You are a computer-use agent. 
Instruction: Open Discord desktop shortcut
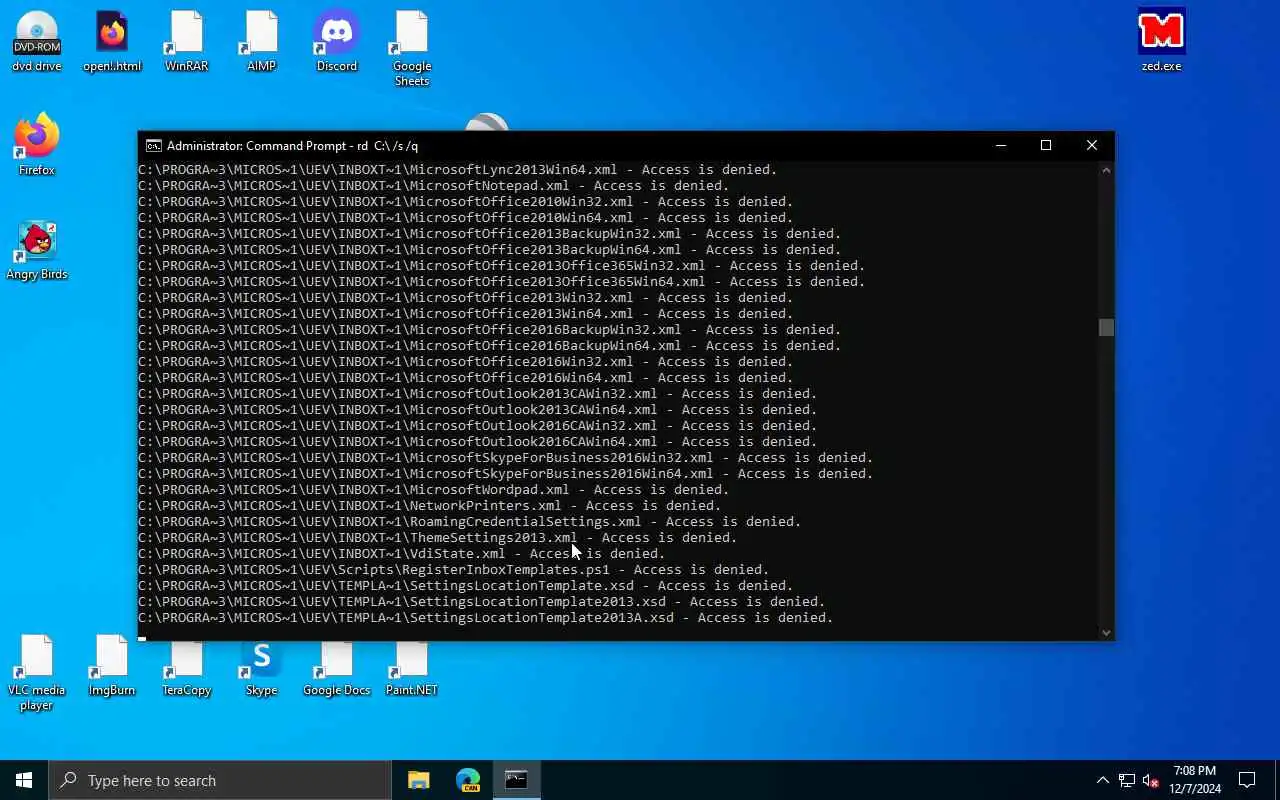tap(337, 41)
